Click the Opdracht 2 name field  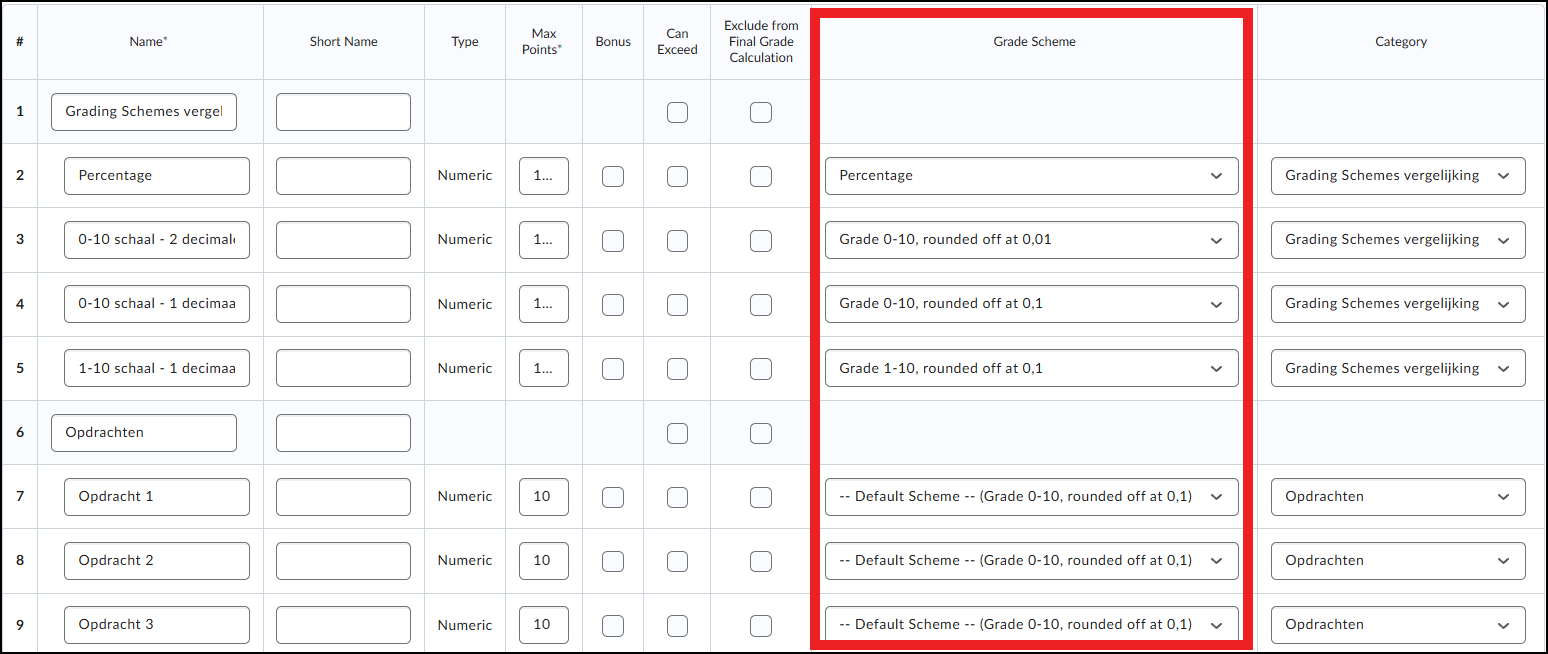click(x=157, y=561)
